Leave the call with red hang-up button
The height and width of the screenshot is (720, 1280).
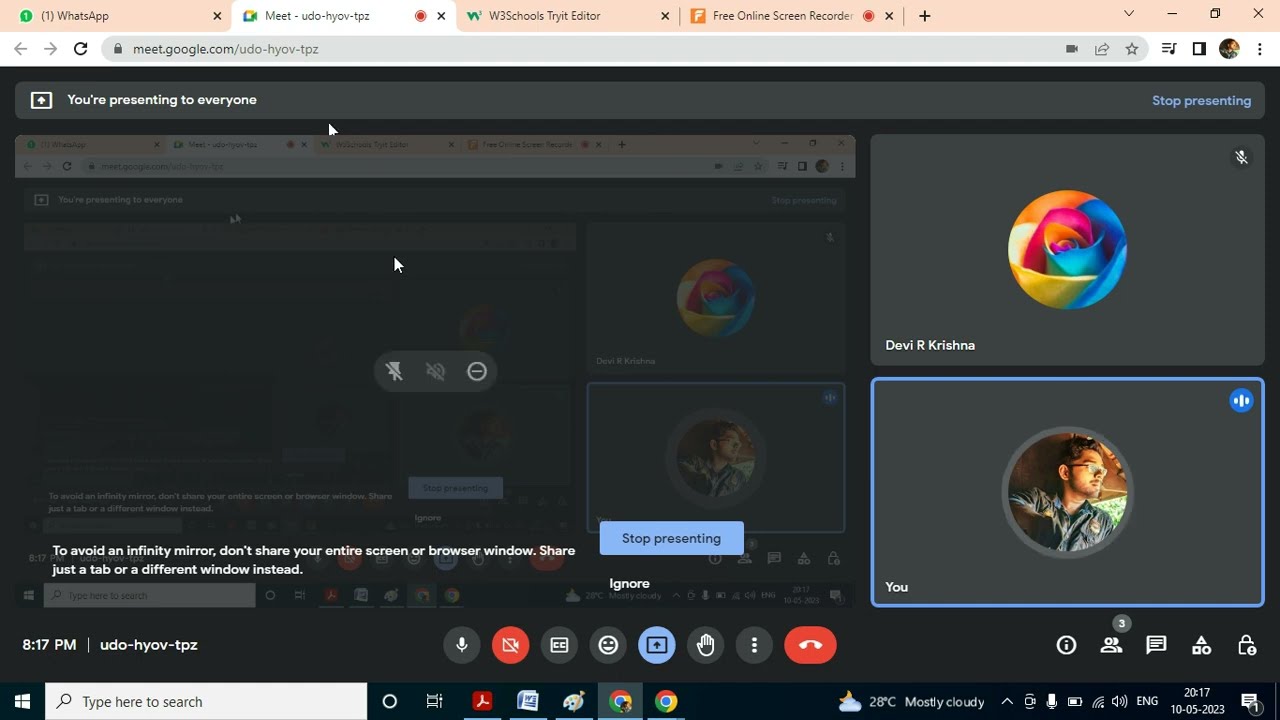point(811,645)
